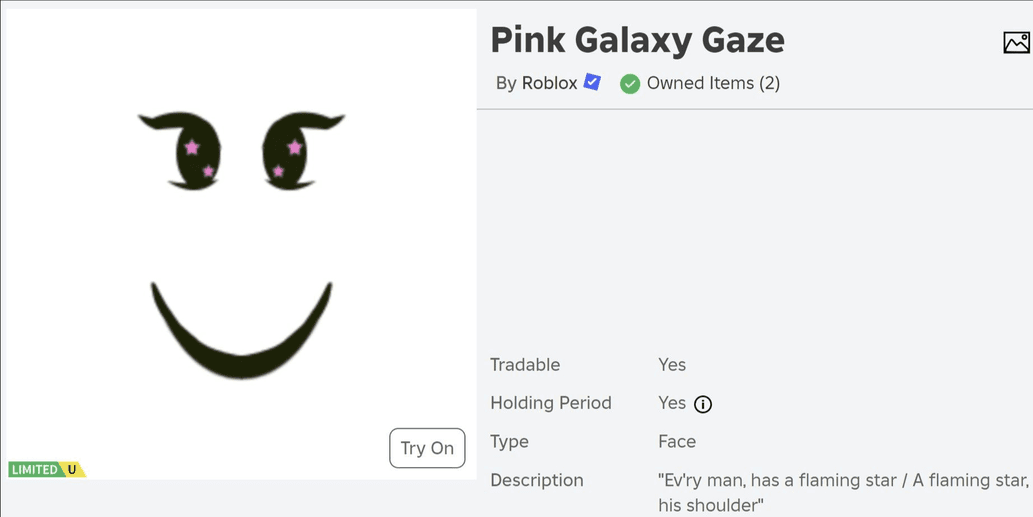Click the blue verified badge beside Roblox
The width and height of the screenshot is (1033, 517).
[592, 83]
